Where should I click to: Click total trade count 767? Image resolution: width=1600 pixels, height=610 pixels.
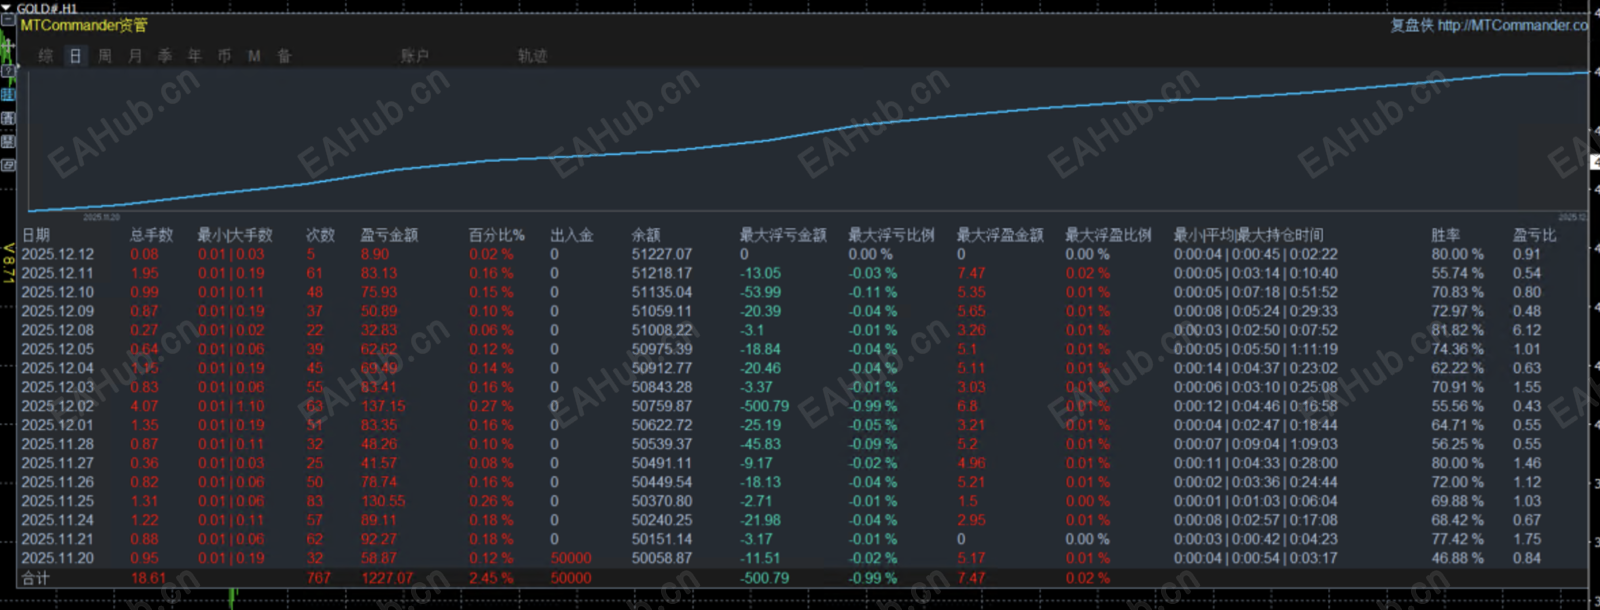point(319,578)
